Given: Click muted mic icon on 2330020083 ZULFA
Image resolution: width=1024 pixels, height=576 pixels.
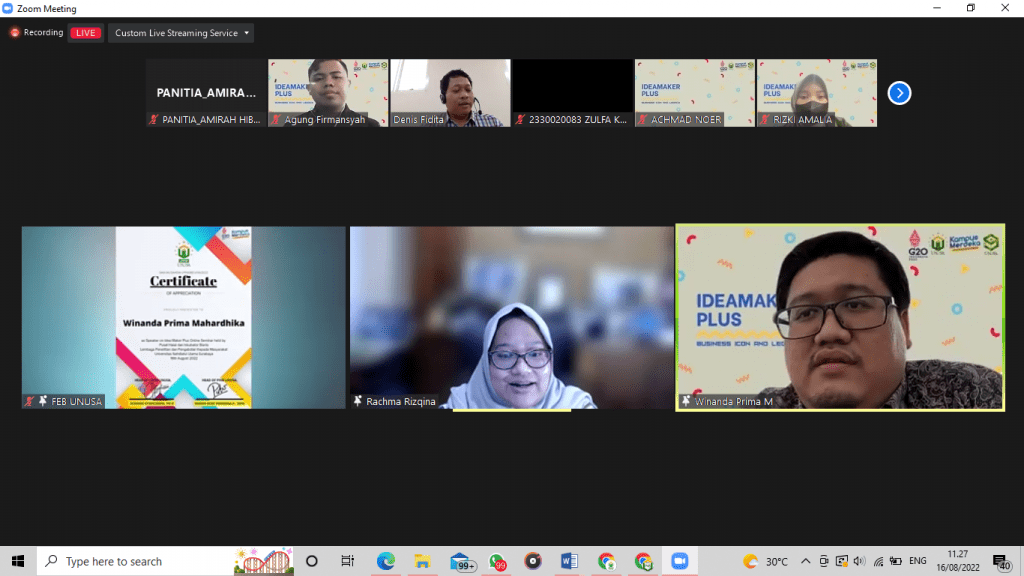Looking at the screenshot, I should (x=520, y=120).
